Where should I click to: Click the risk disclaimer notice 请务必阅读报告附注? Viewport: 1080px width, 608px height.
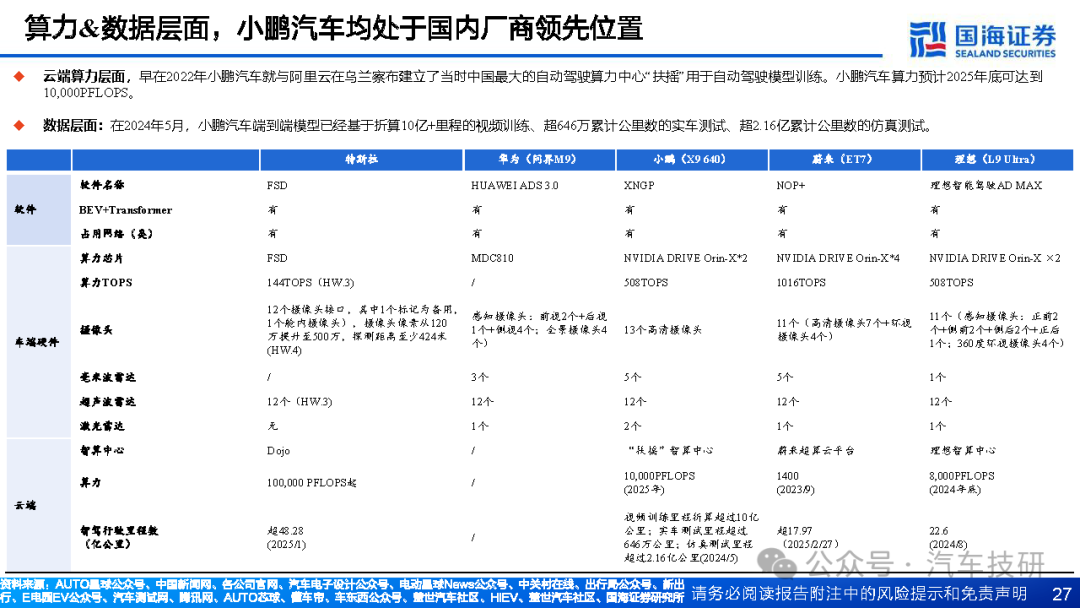coord(860,593)
